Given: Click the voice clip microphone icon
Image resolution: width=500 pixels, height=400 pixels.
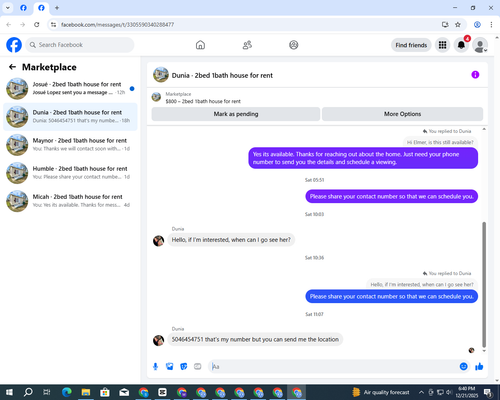Looking at the screenshot, I should tap(155, 367).
